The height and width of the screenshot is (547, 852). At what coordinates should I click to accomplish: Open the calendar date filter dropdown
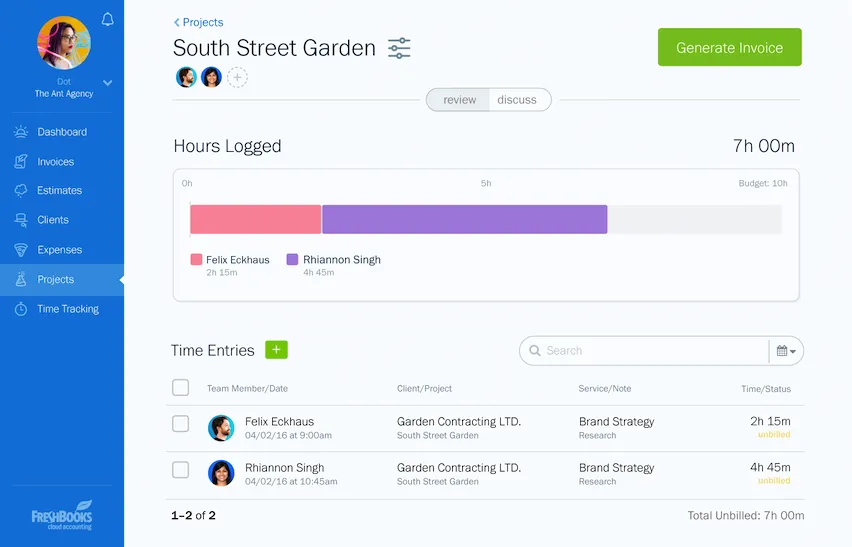click(786, 351)
